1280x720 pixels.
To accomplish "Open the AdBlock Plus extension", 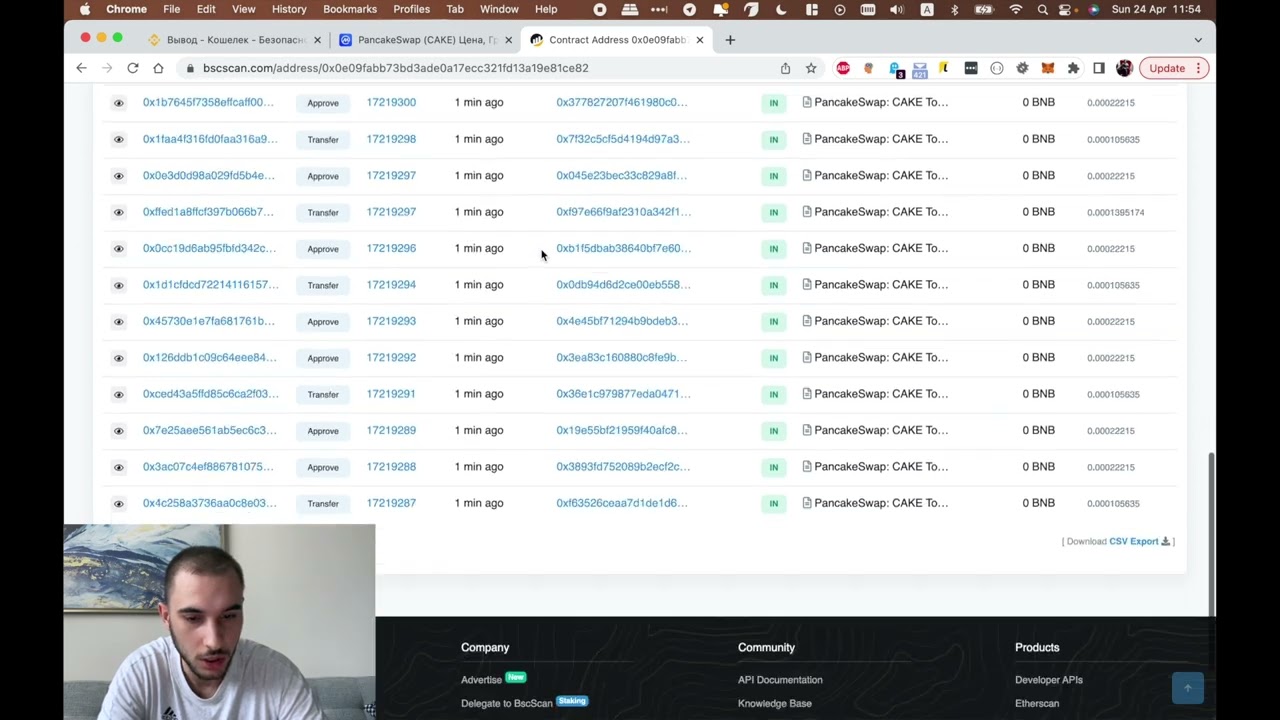I will tap(843, 68).
